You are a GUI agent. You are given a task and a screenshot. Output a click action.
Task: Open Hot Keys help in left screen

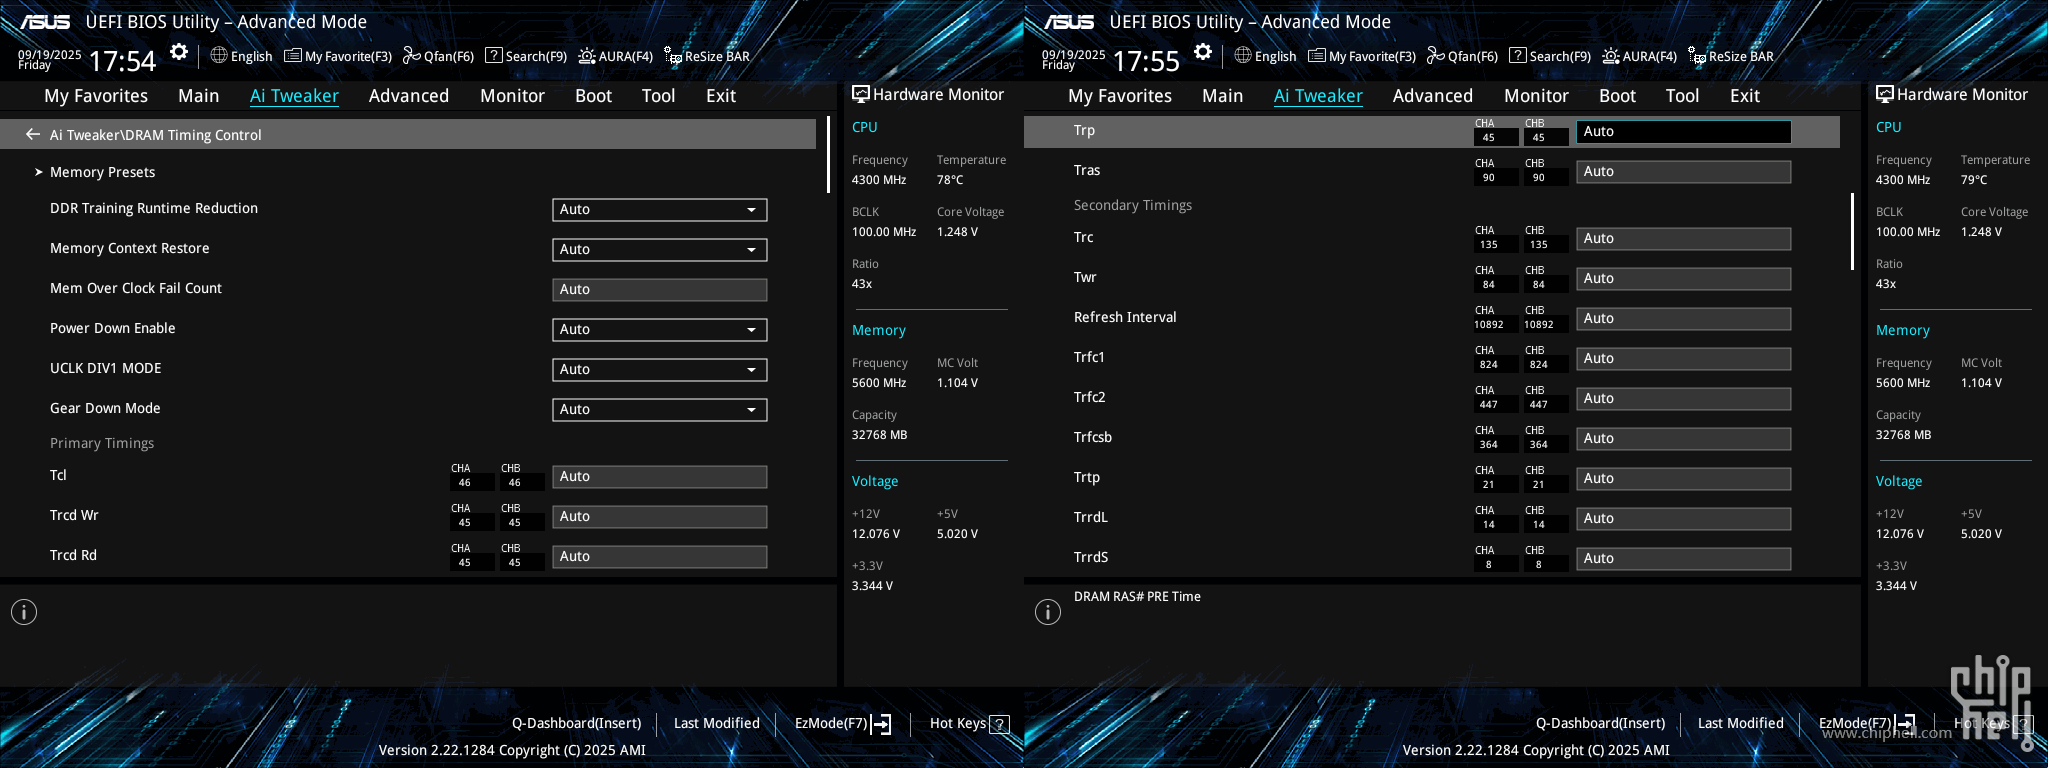click(969, 723)
